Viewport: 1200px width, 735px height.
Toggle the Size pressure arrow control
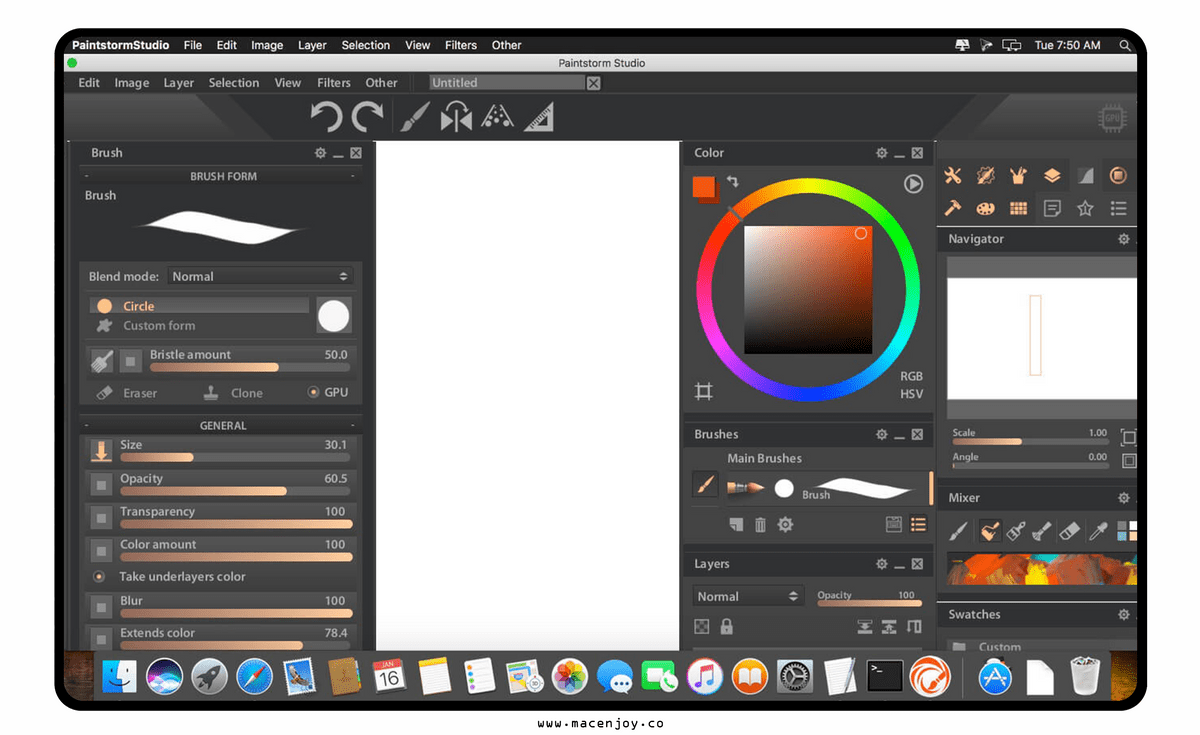coord(101,451)
